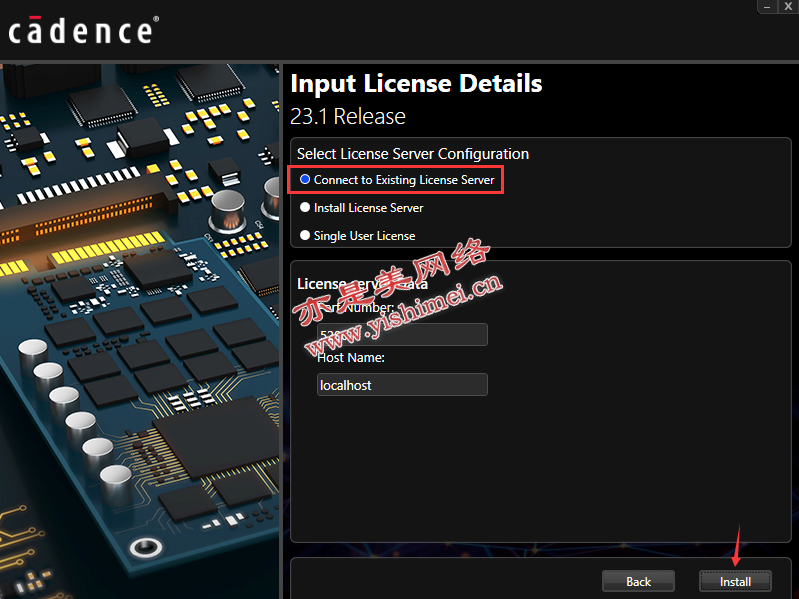Click the 'Input License Details' heading
Image resolution: width=799 pixels, height=599 pixels.
tap(416, 84)
